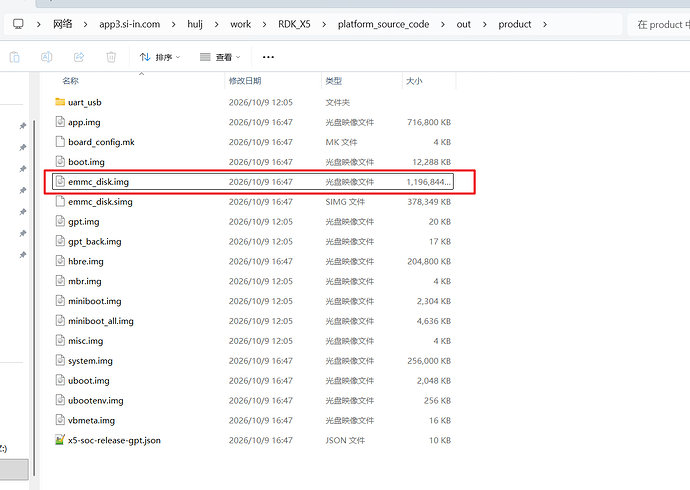Select misc.img file icon
This screenshot has height=490, width=690.
[60, 340]
